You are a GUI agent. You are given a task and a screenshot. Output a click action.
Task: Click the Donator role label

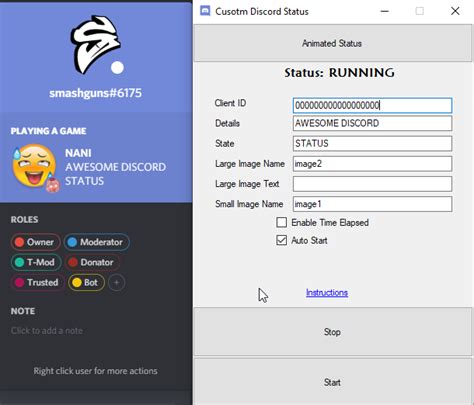click(x=97, y=262)
